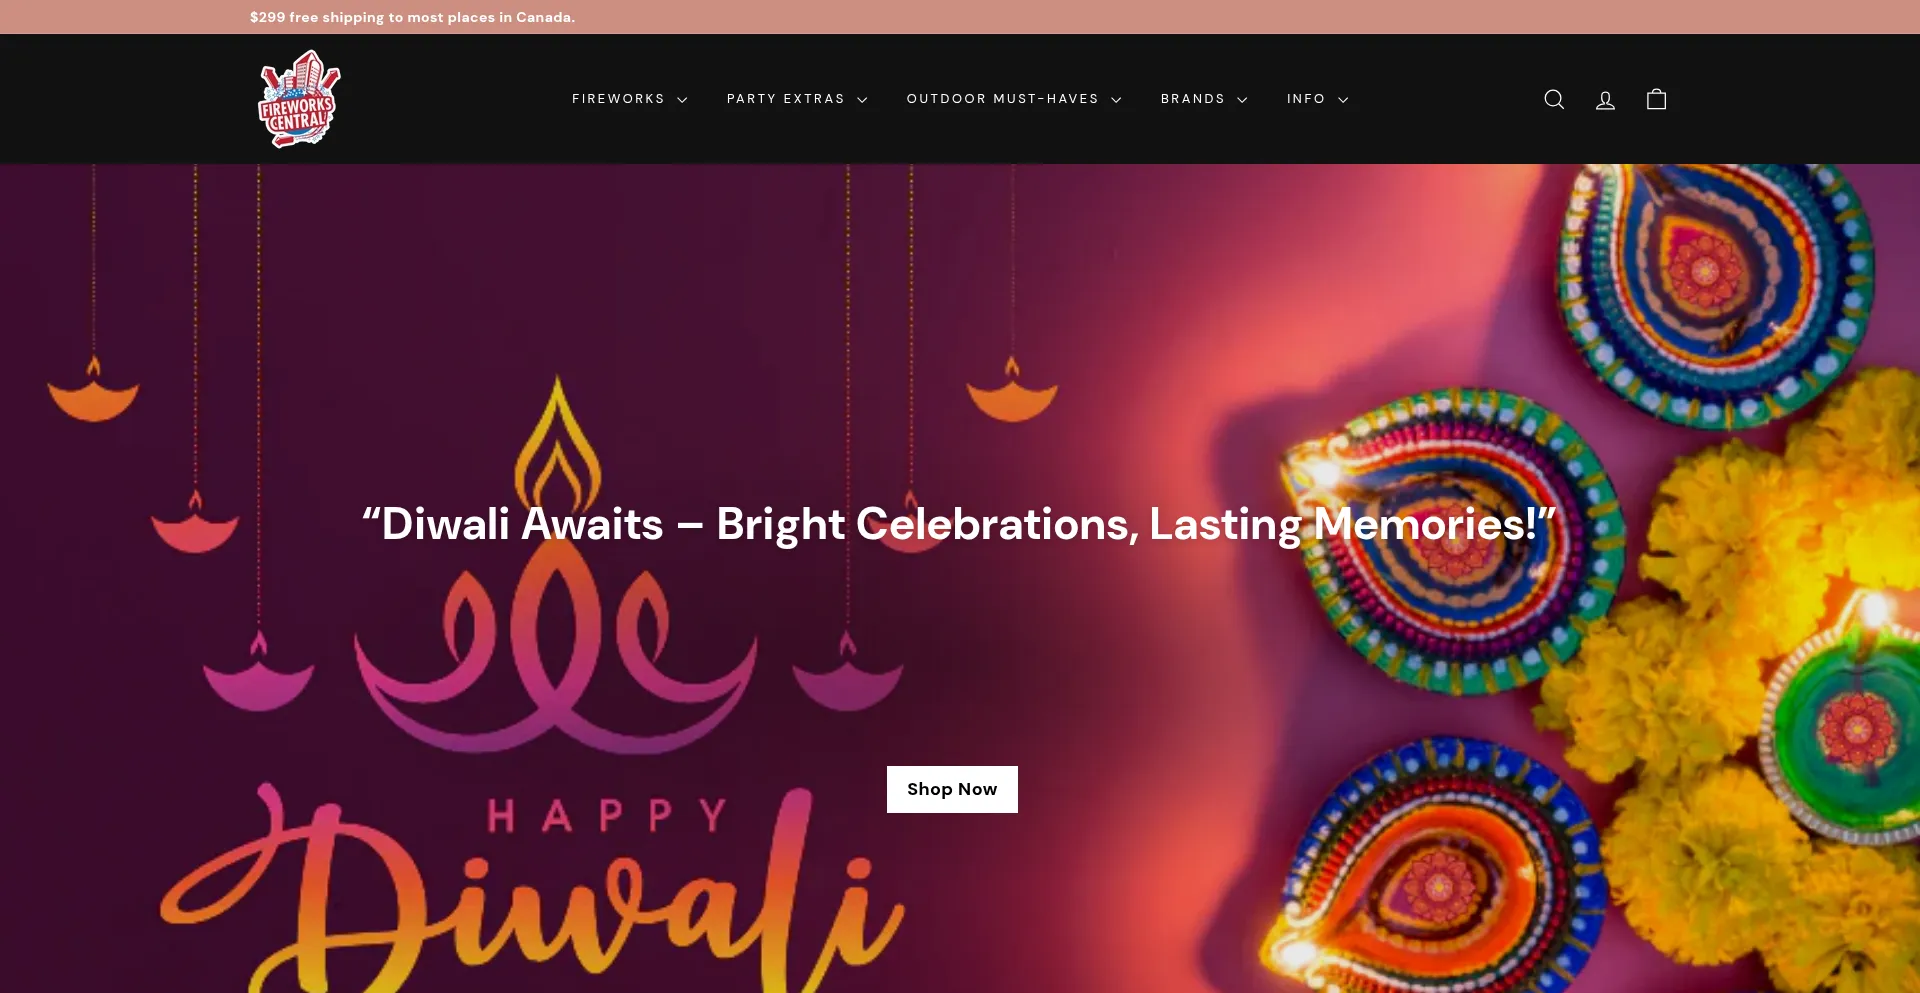Click the $299 free shipping announcement text
This screenshot has width=1920, height=993.
pos(412,17)
